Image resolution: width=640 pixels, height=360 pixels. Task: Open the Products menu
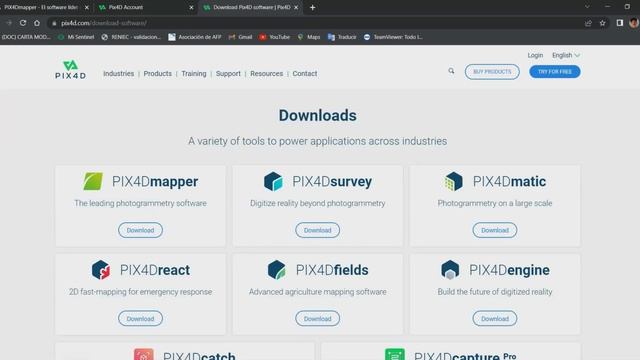pyautogui.click(x=158, y=73)
